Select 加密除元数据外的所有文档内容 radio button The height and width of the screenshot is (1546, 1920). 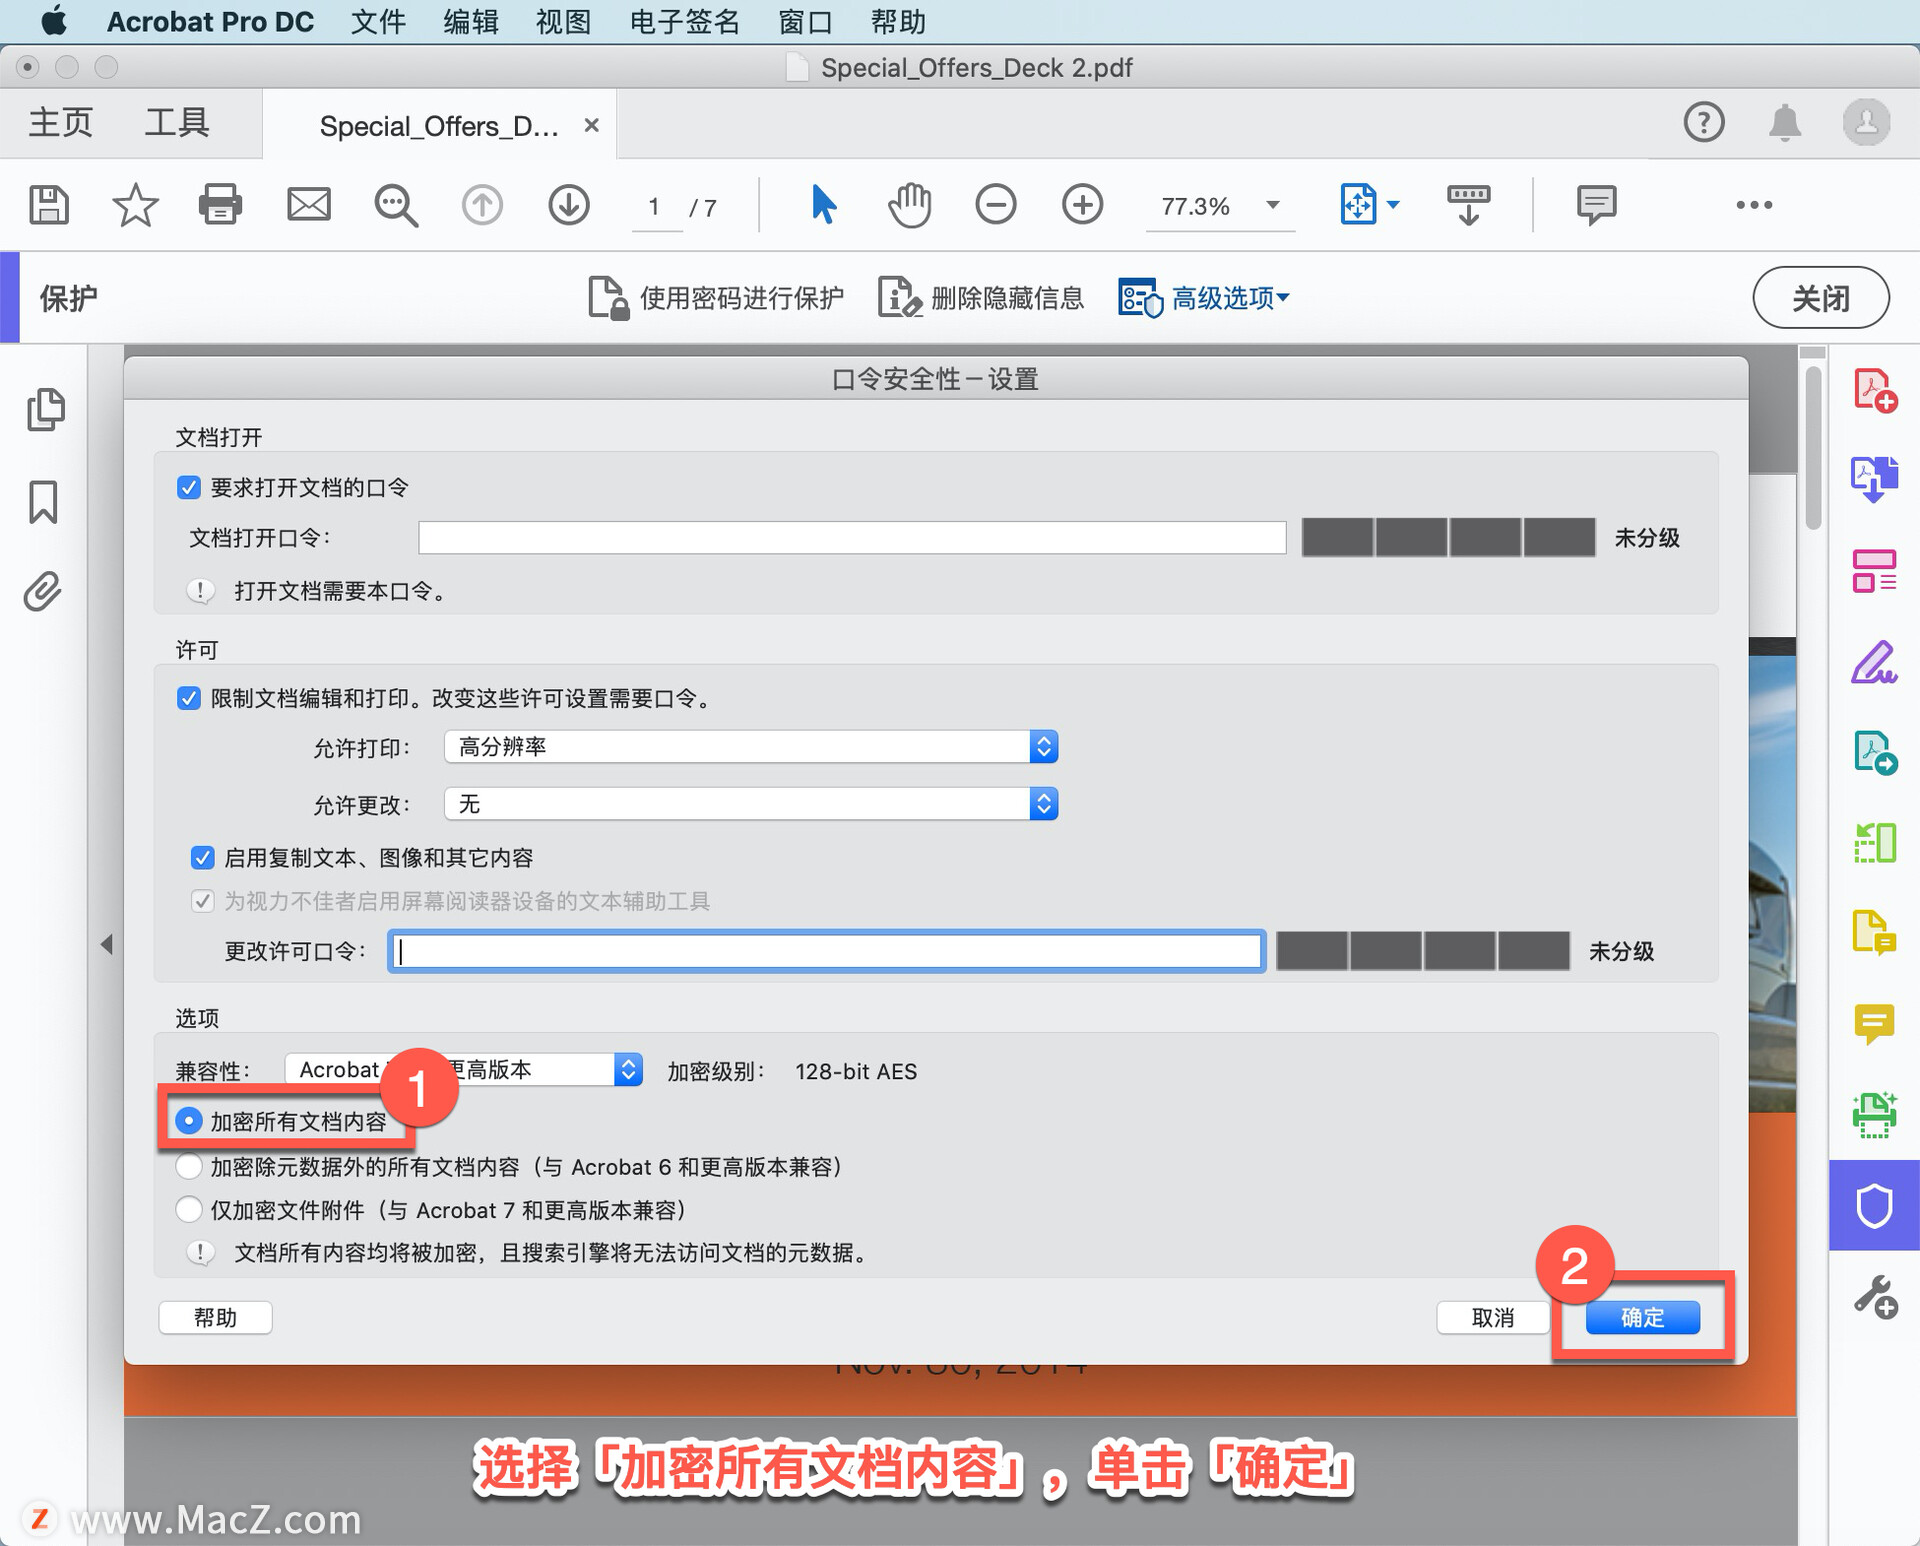[x=188, y=1166]
